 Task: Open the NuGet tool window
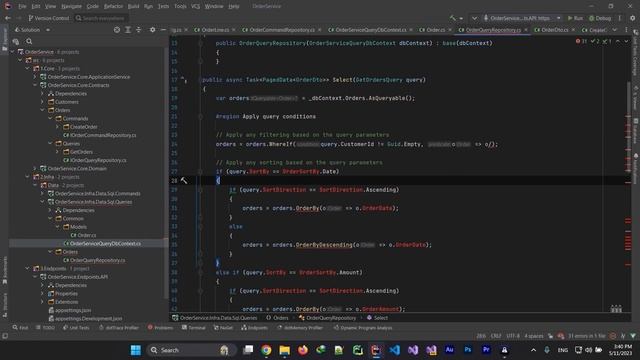point(223,327)
